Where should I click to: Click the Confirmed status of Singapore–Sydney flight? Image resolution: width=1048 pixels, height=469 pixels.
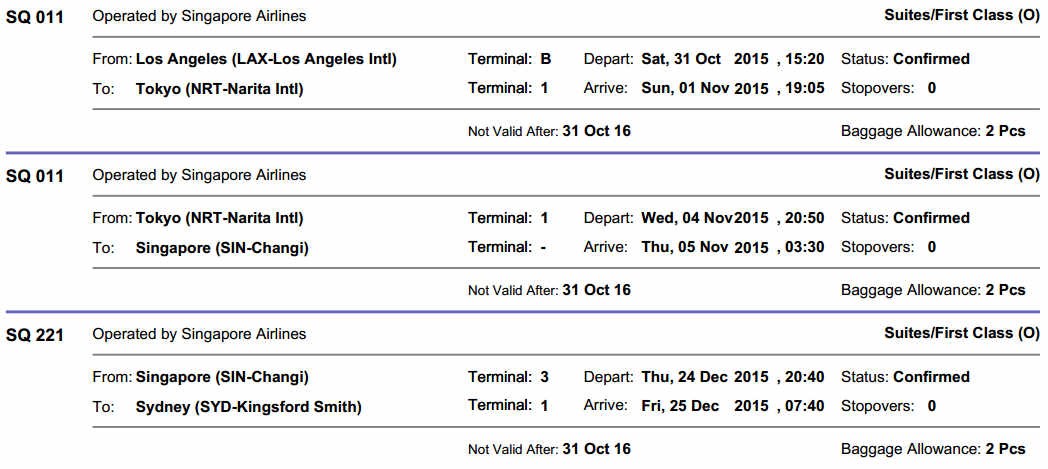pos(931,377)
